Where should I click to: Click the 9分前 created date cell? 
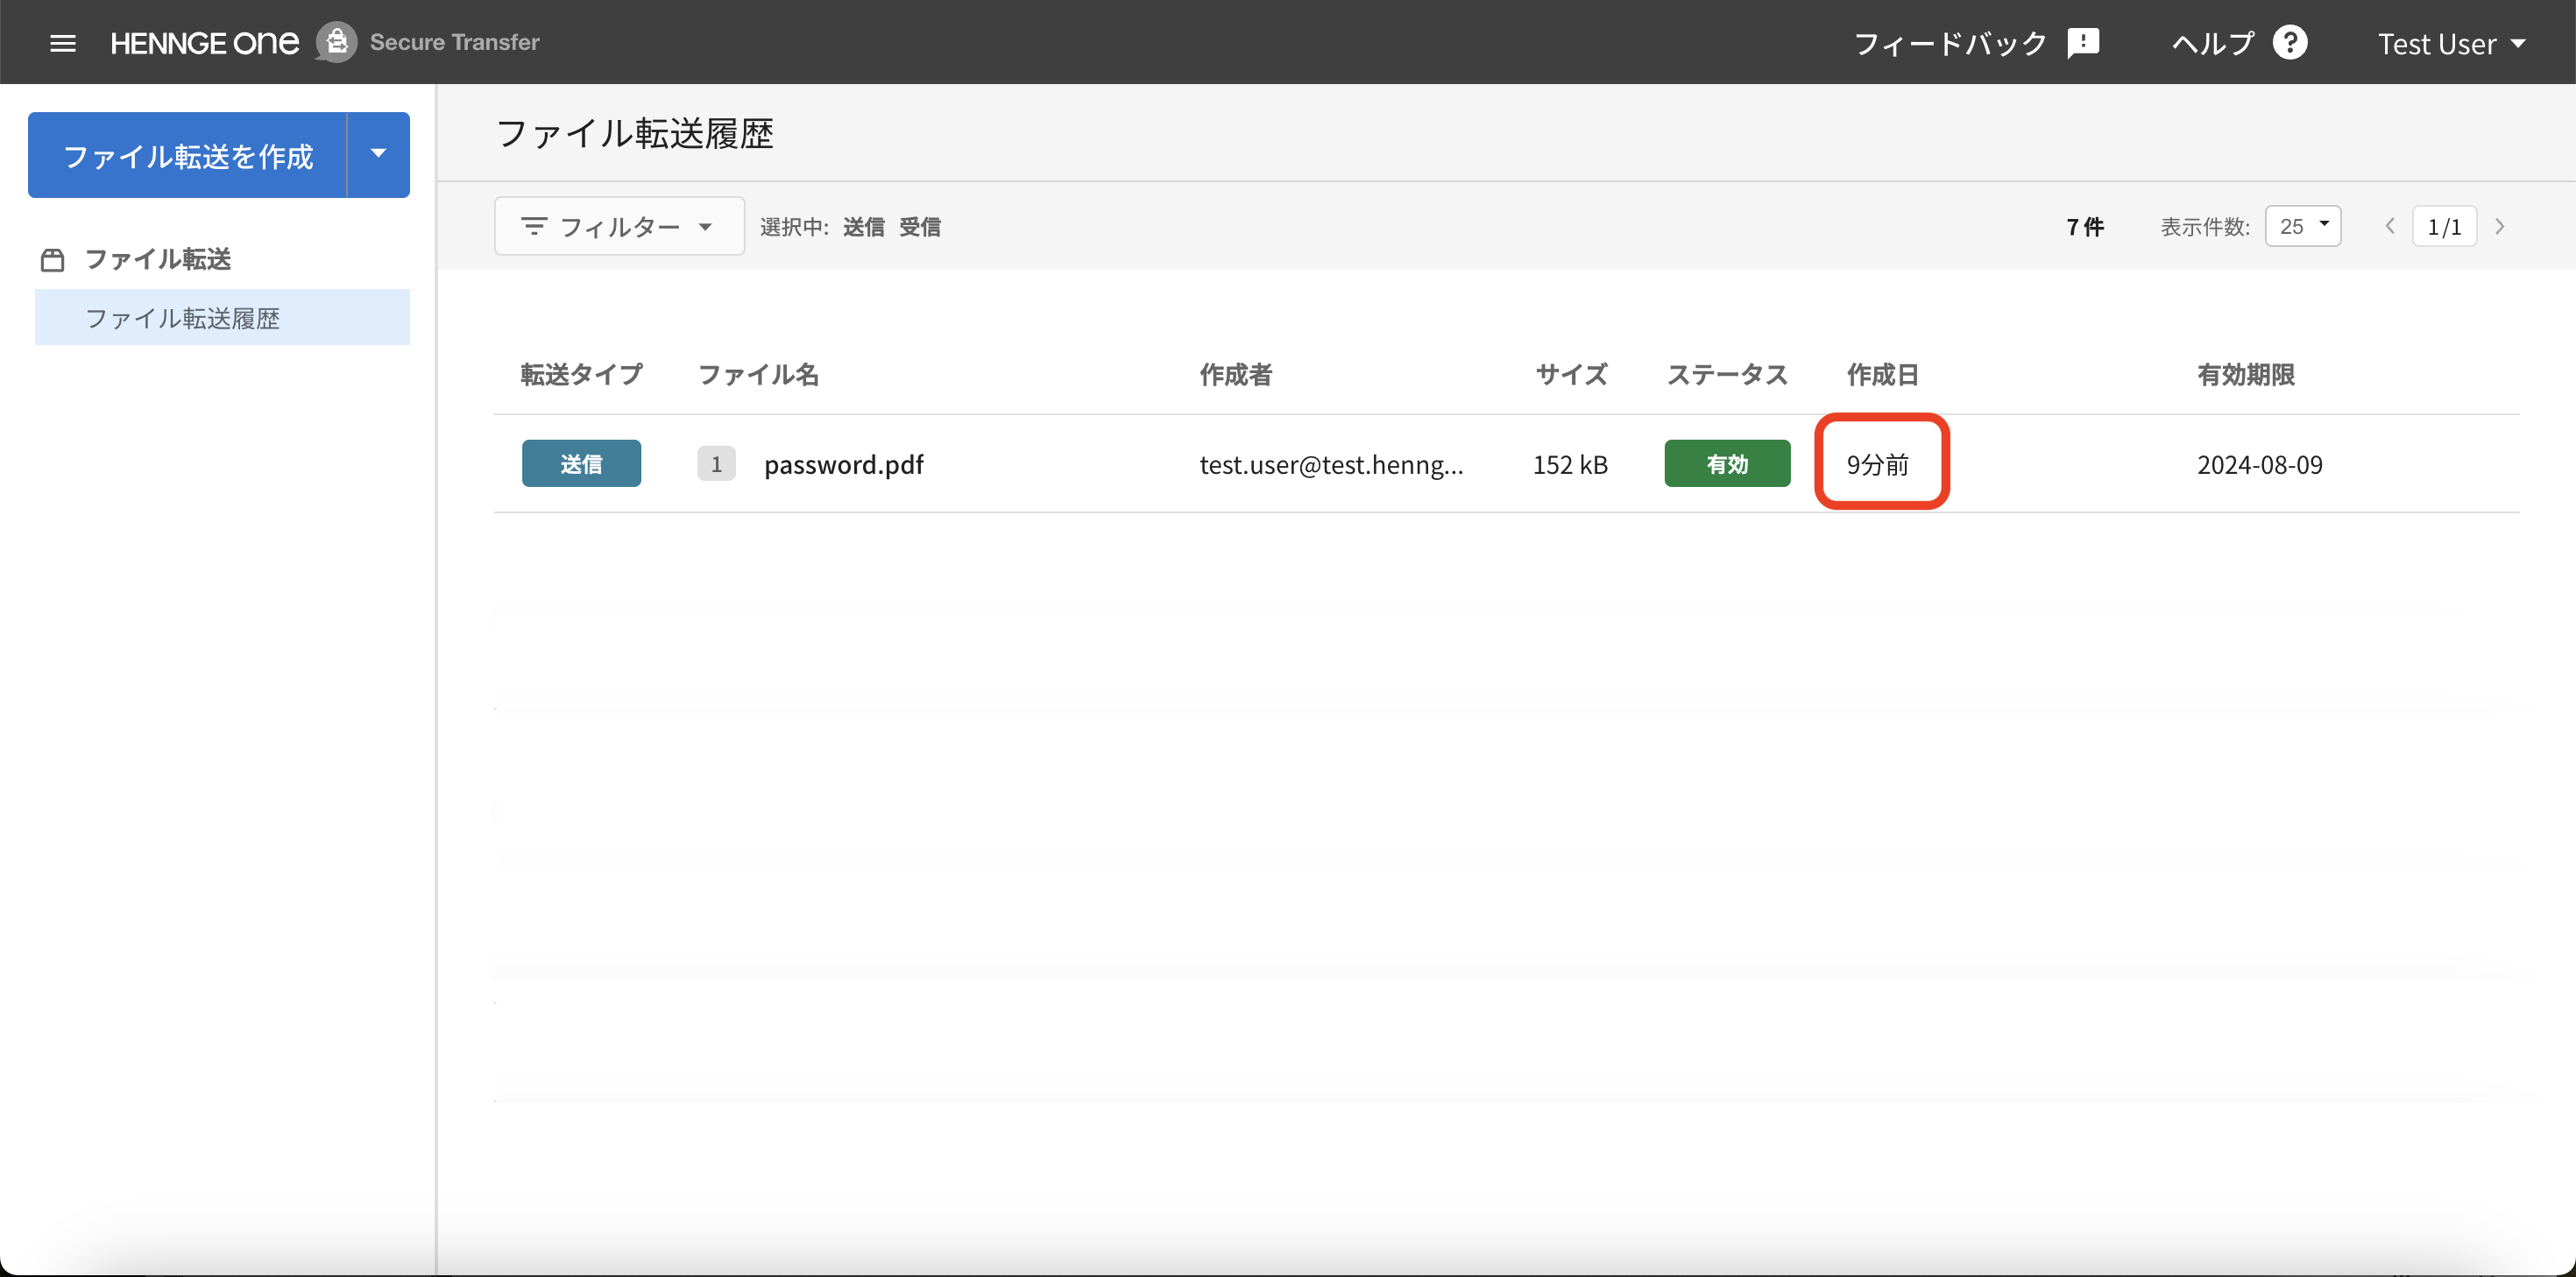click(1877, 464)
